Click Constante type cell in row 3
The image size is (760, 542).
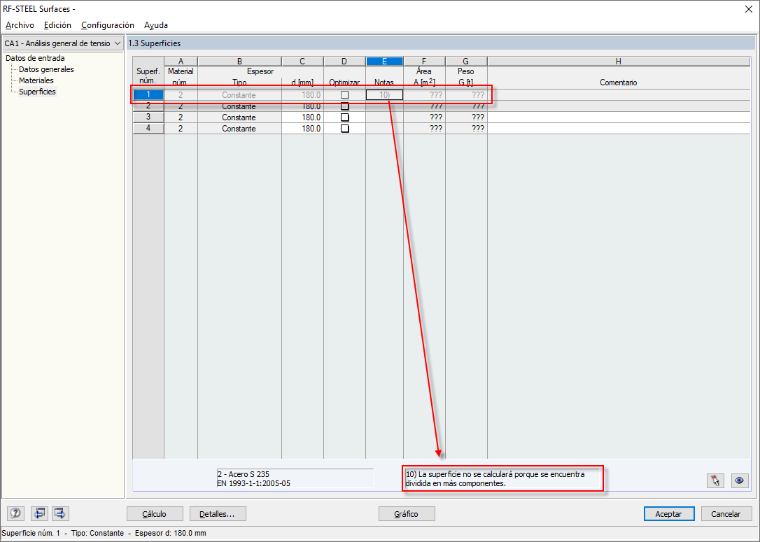tap(239, 117)
